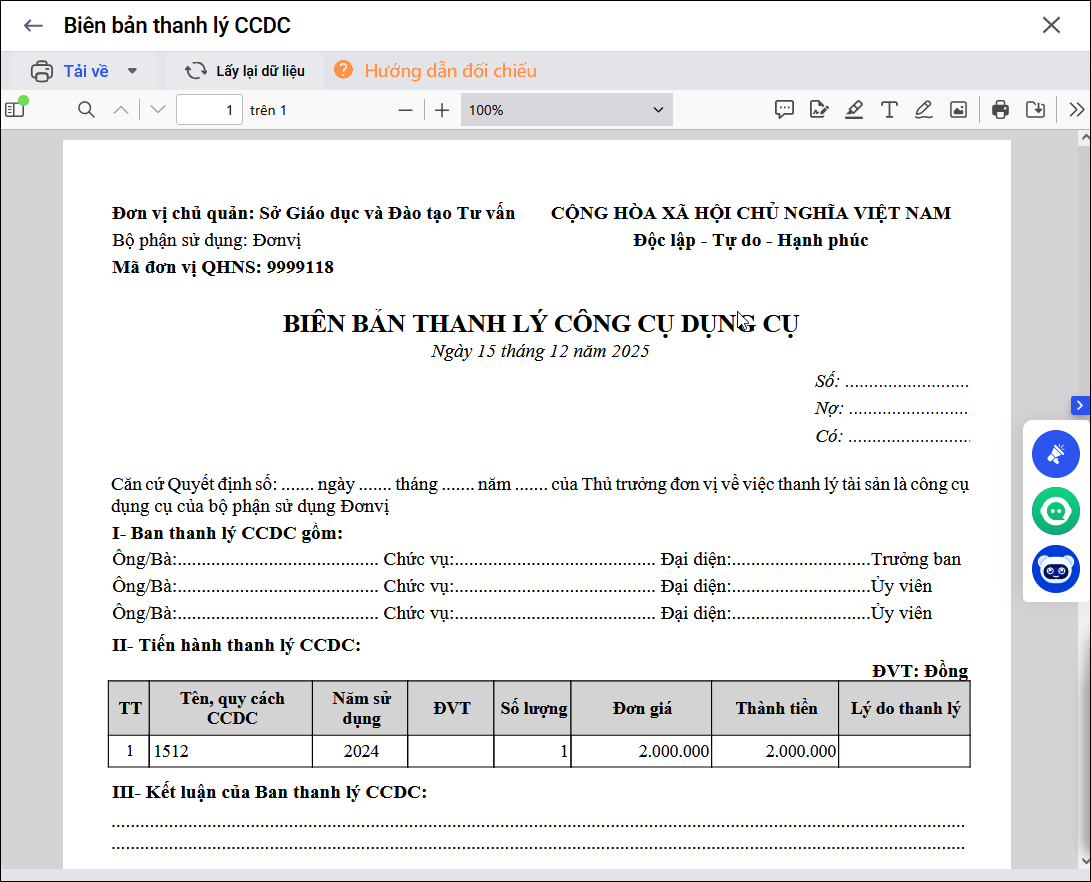Add a comment annotation
This screenshot has width=1091, height=882.
(784, 110)
